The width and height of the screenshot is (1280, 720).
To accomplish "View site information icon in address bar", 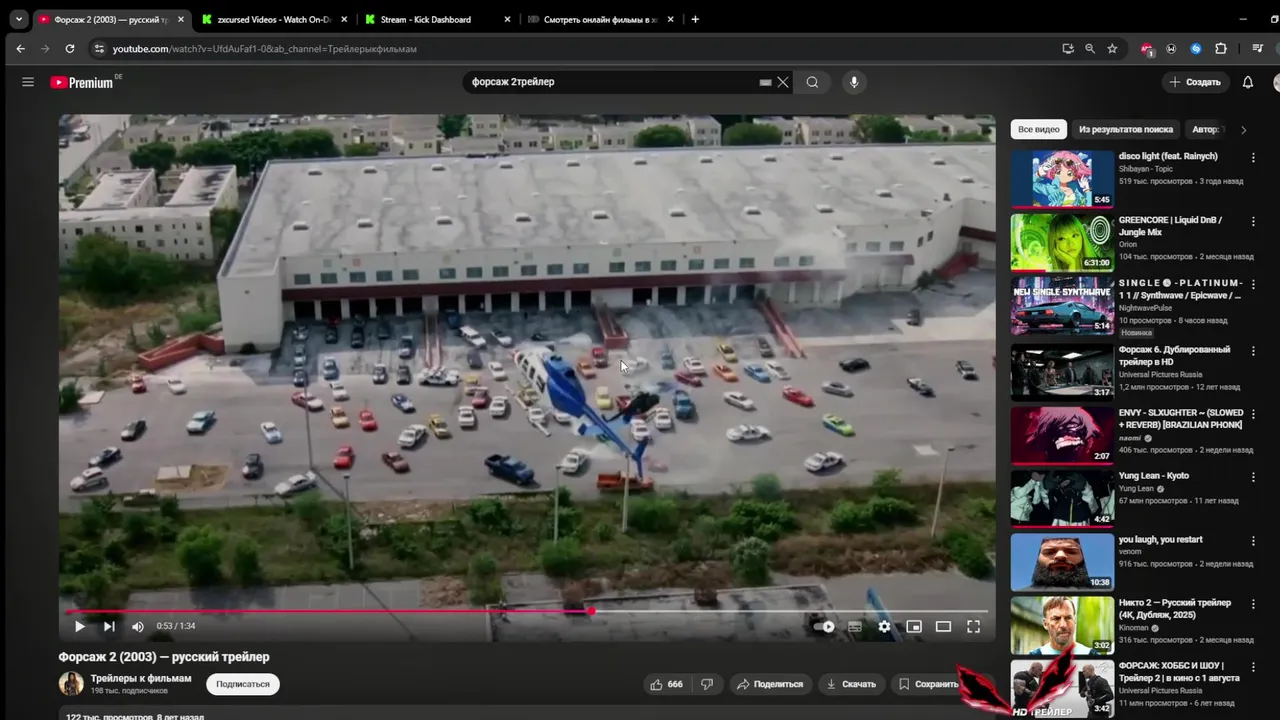I will [x=98, y=48].
